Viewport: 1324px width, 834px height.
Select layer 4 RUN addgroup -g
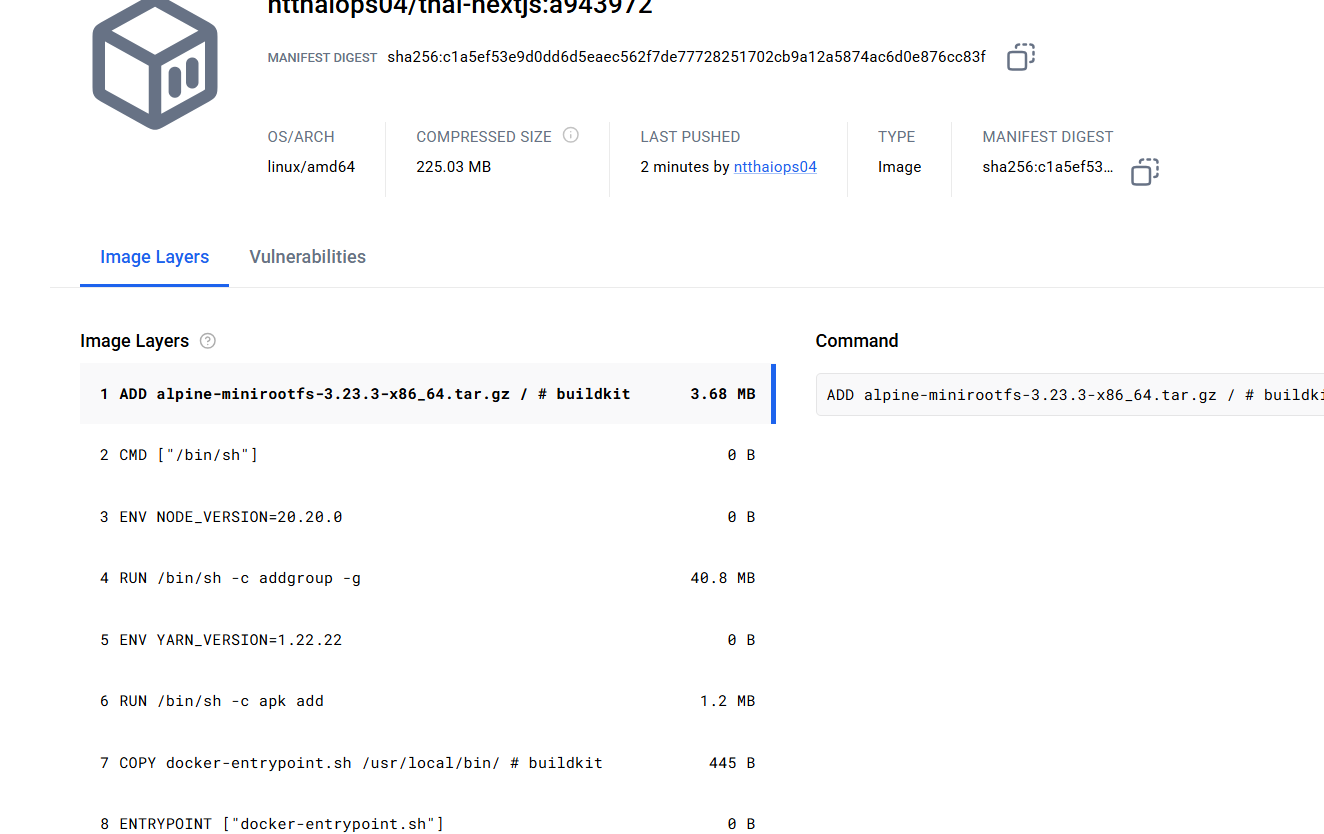point(427,578)
